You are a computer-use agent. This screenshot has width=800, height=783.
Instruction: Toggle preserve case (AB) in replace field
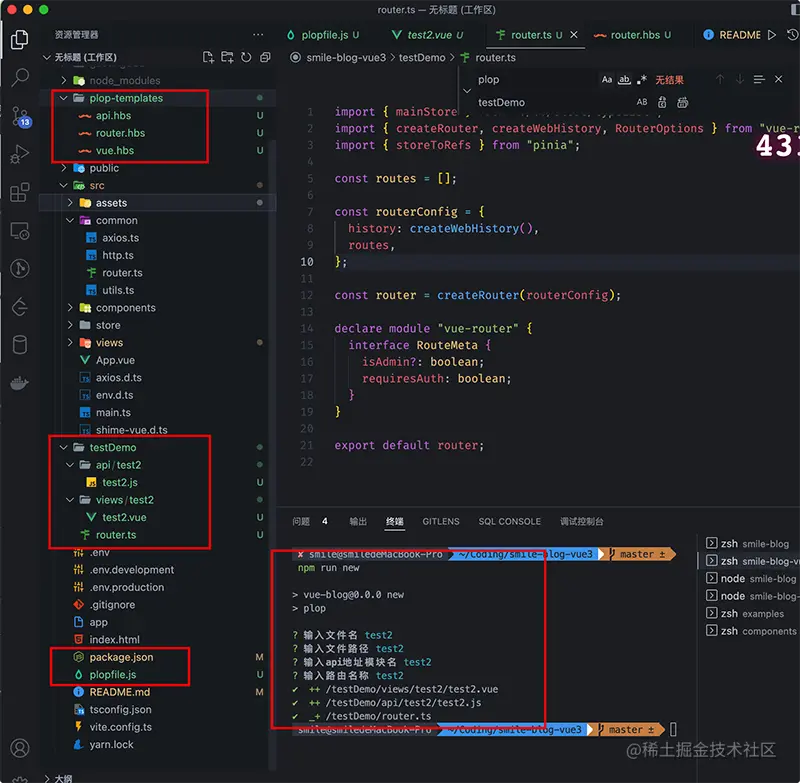tap(642, 101)
